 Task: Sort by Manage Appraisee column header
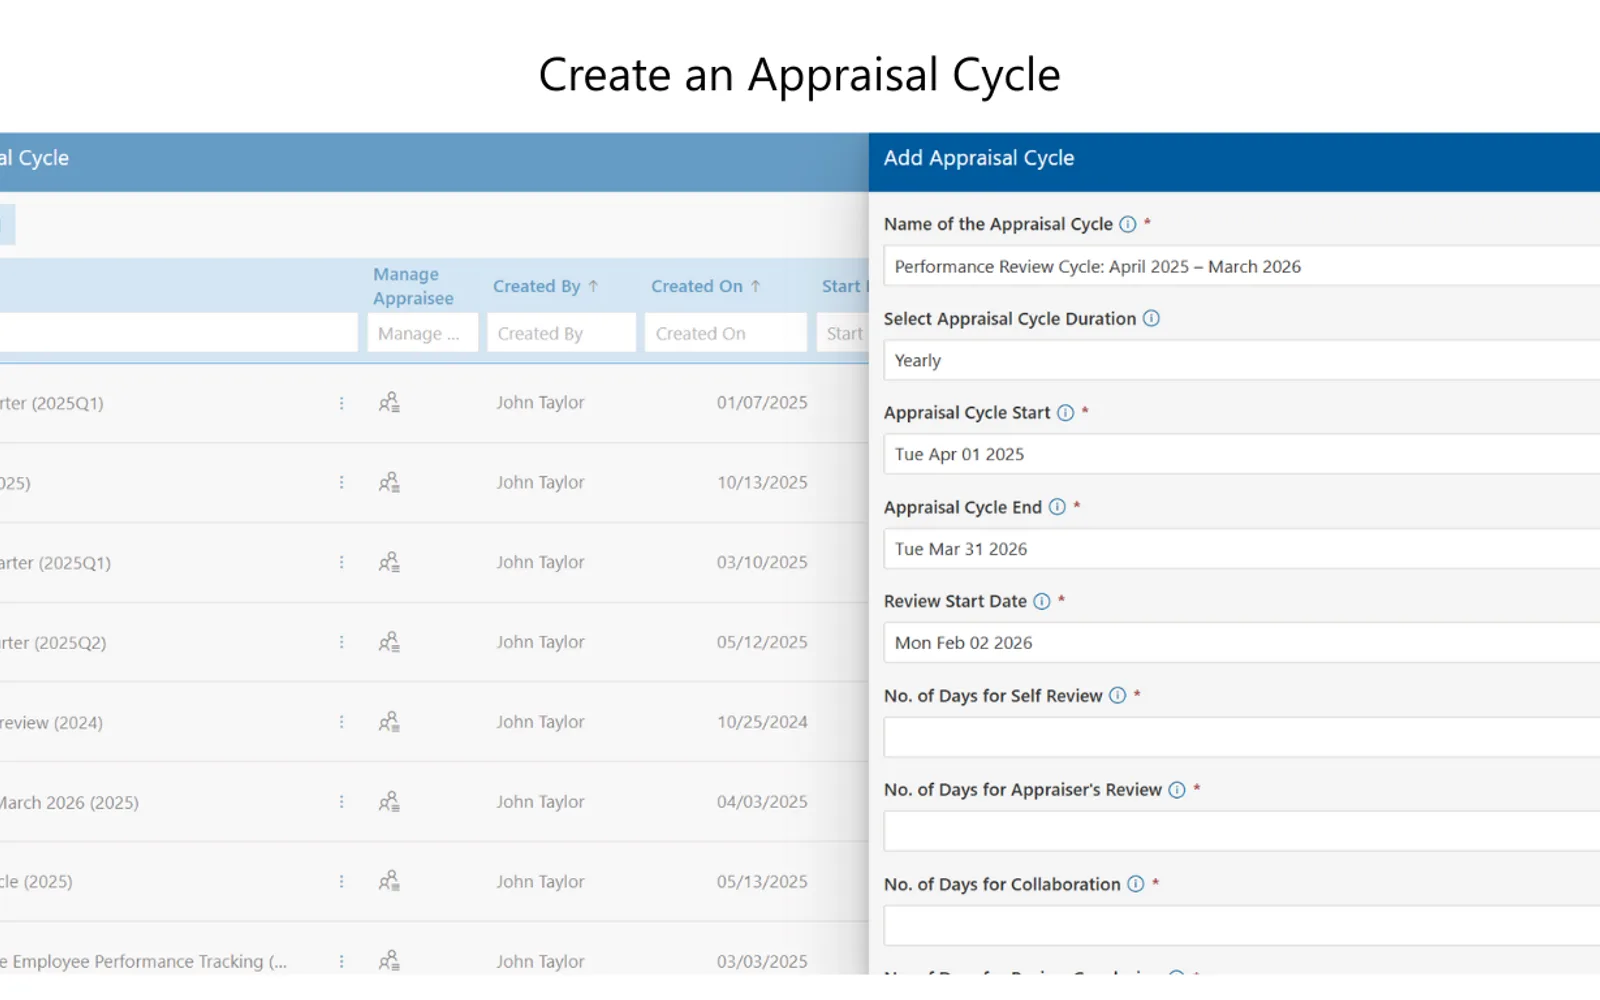point(413,286)
